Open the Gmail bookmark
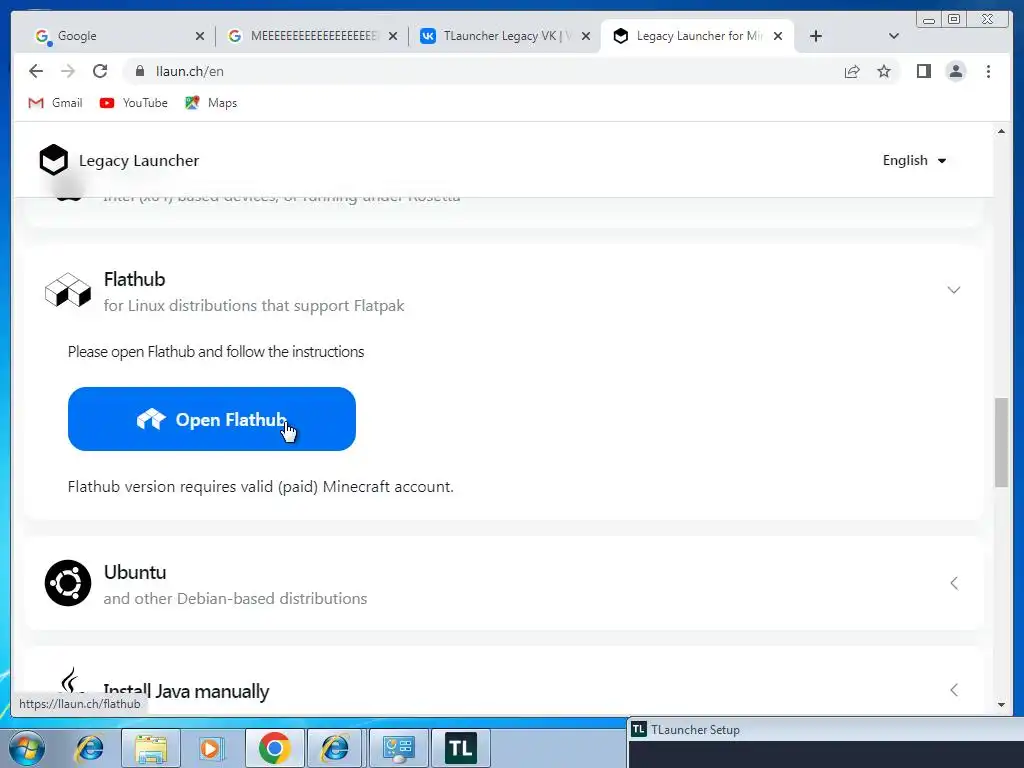This screenshot has width=1024, height=768. [56, 103]
